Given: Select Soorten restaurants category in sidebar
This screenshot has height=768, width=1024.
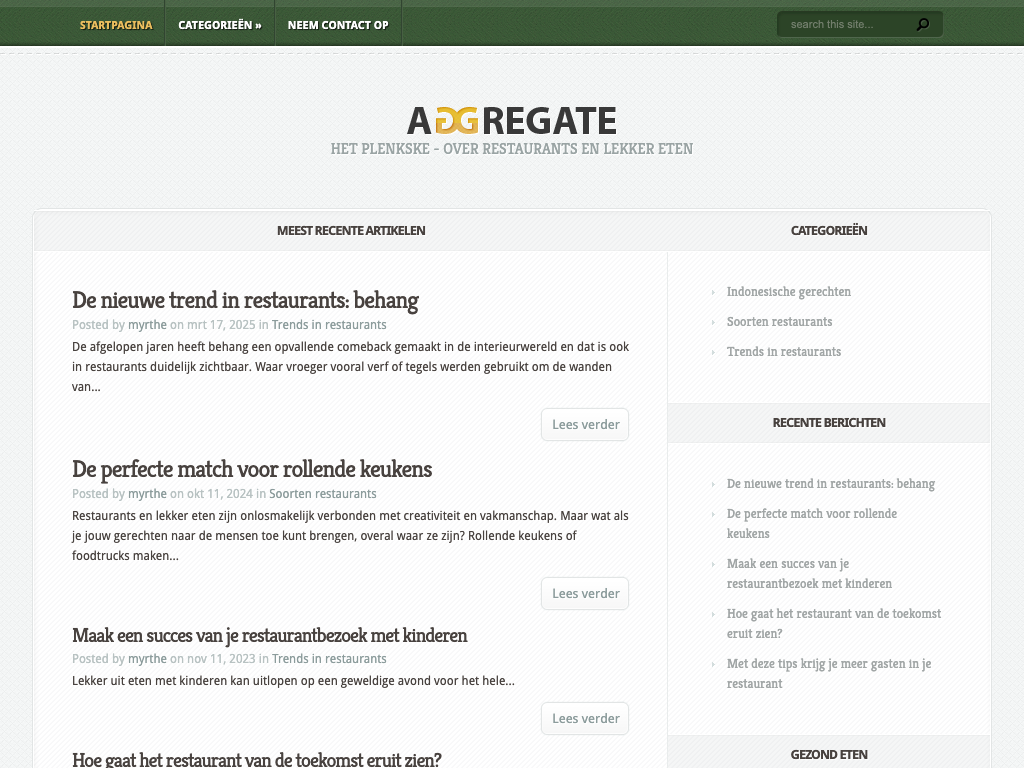Looking at the screenshot, I should (x=779, y=322).
